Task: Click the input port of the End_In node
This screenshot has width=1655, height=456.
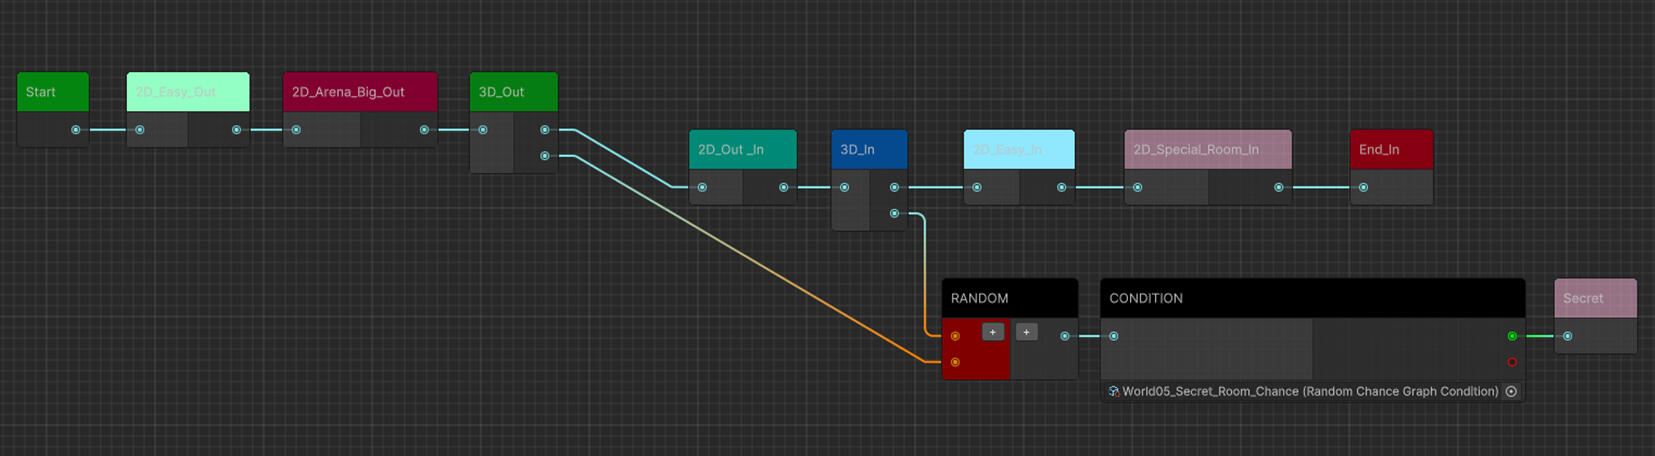Action: point(1363,188)
